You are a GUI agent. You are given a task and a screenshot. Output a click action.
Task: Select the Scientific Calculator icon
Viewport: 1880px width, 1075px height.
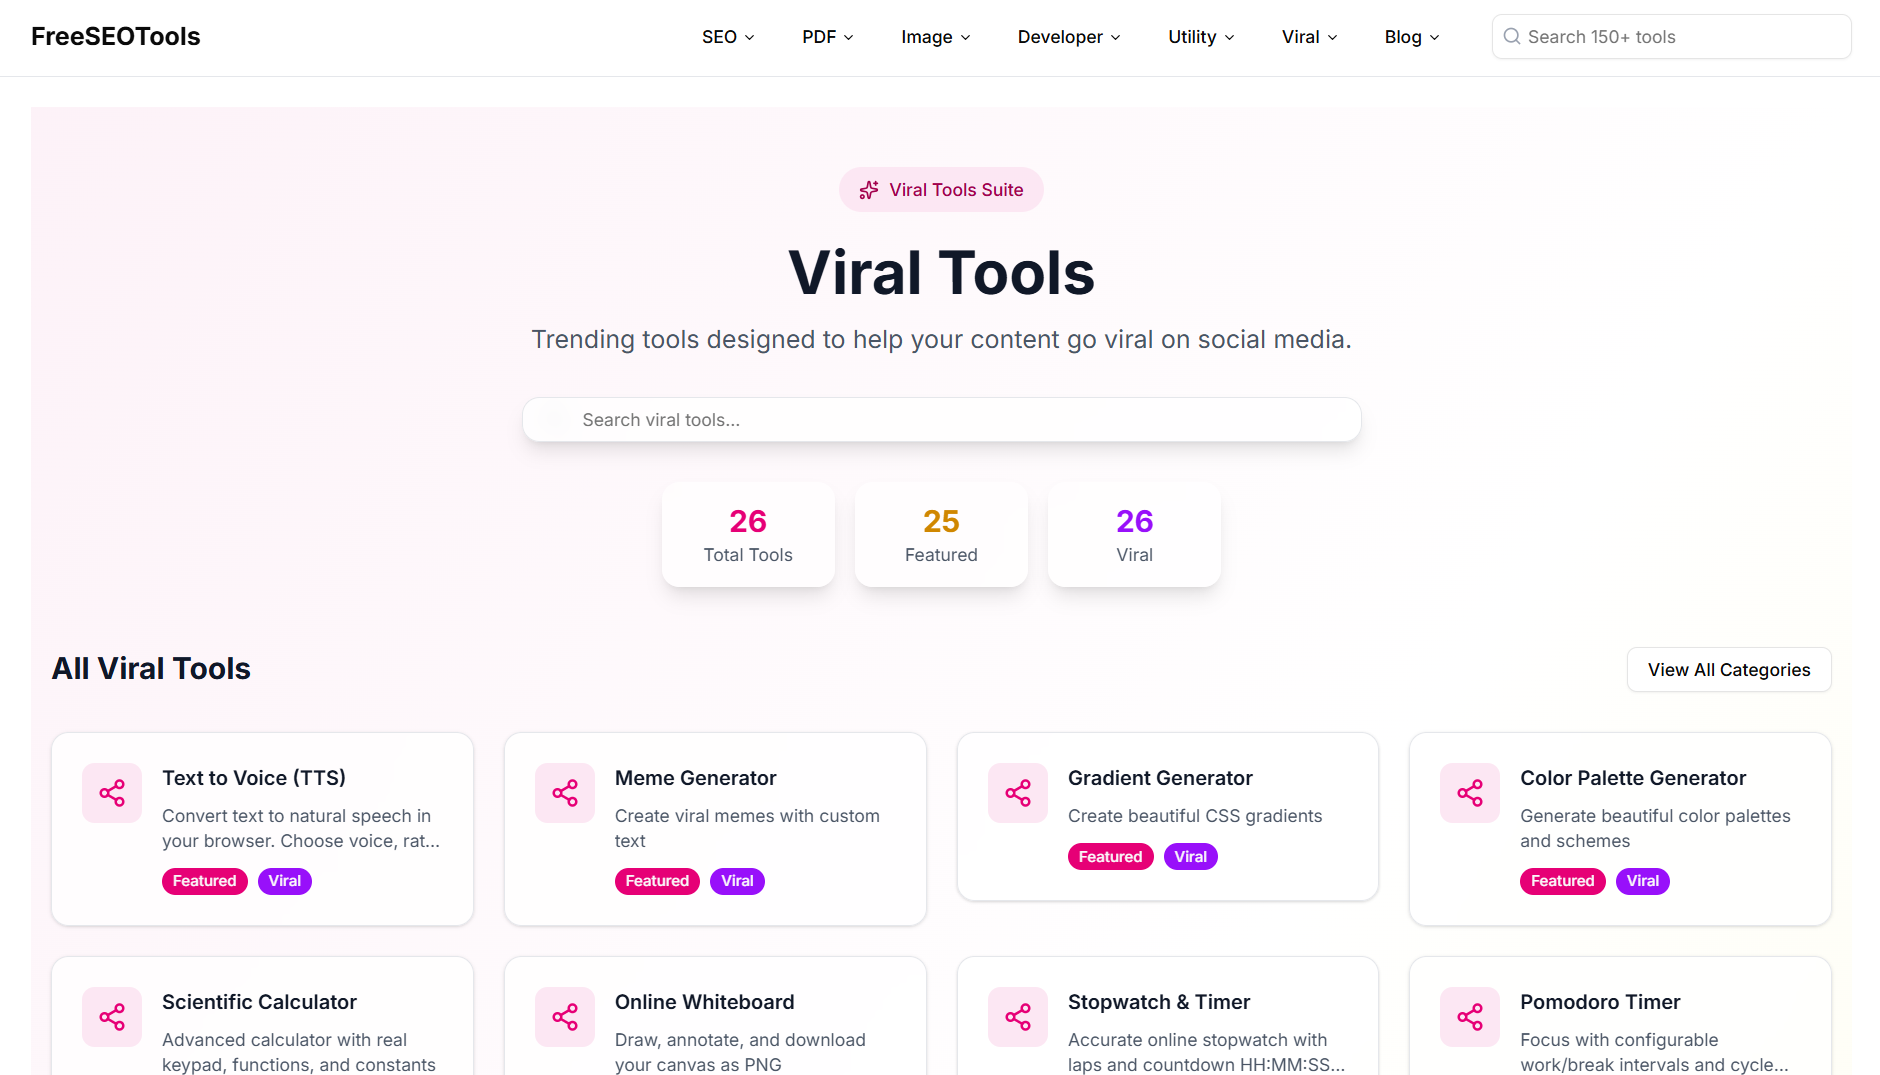click(112, 1017)
